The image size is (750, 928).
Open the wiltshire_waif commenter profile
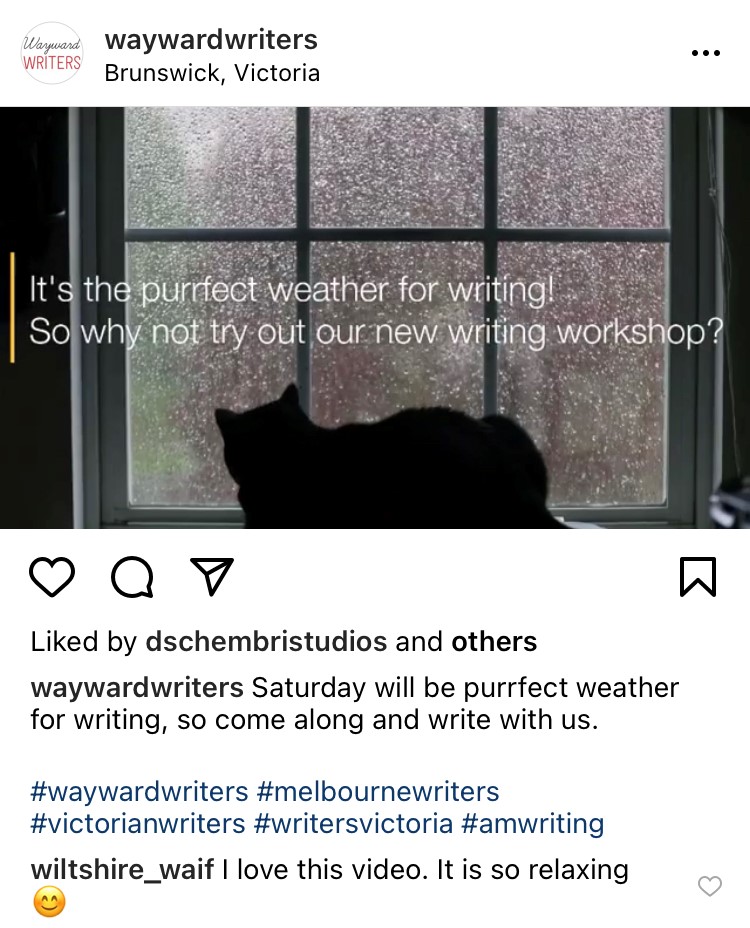coord(122,870)
